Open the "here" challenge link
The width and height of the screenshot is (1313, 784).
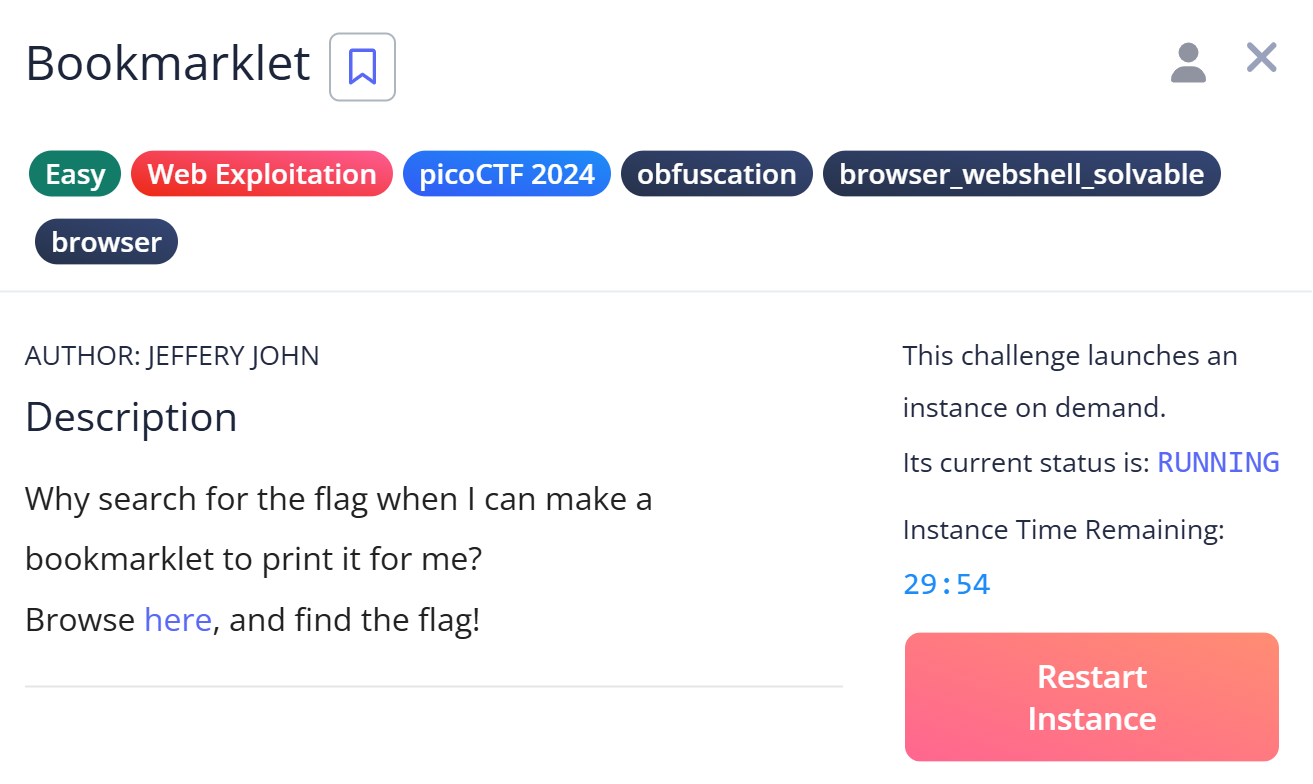(178, 620)
